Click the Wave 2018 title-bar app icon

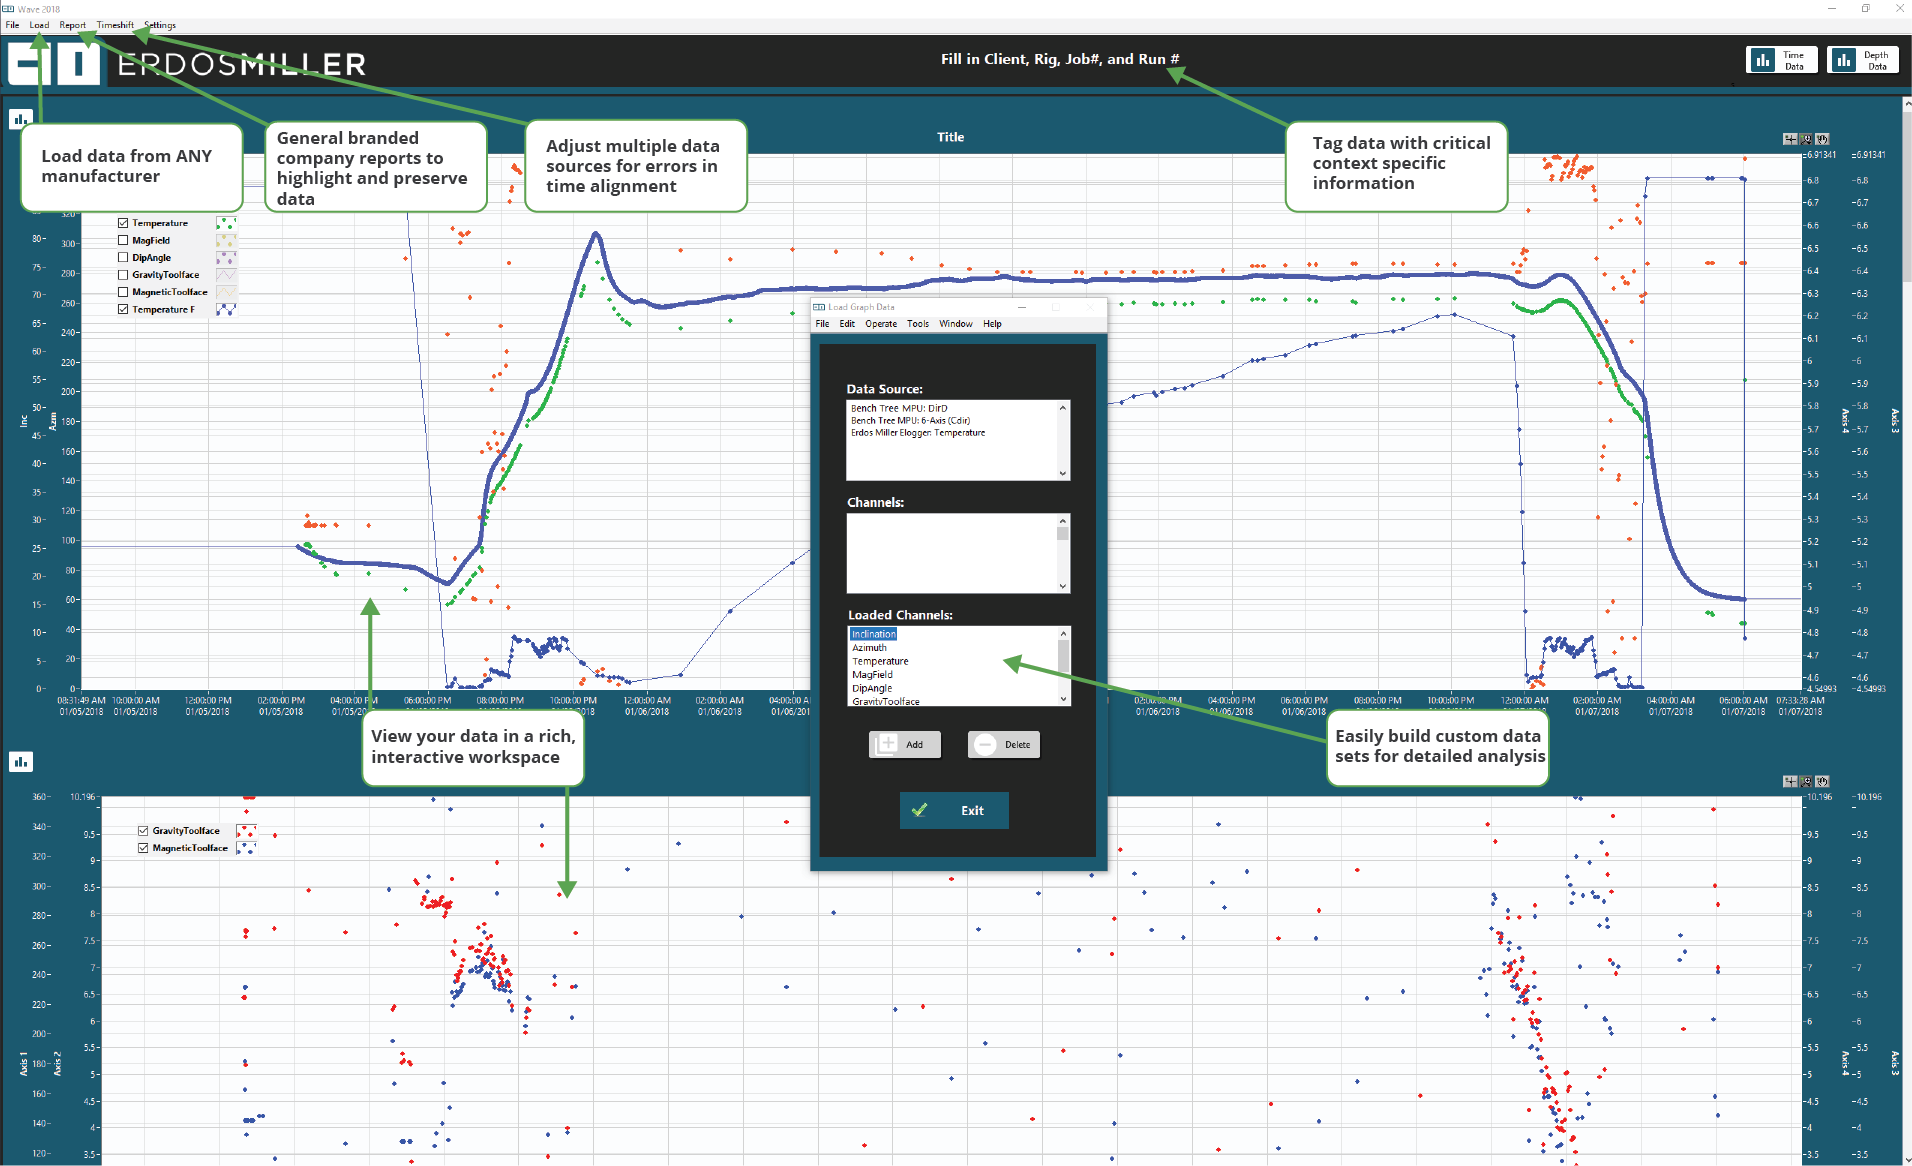tap(8, 9)
